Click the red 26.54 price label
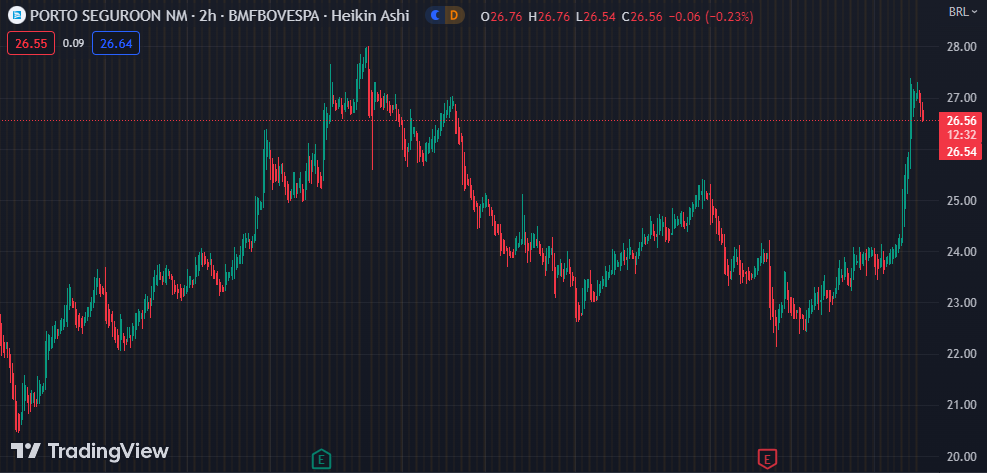Viewport: 987px width, 473px height. [961, 152]
